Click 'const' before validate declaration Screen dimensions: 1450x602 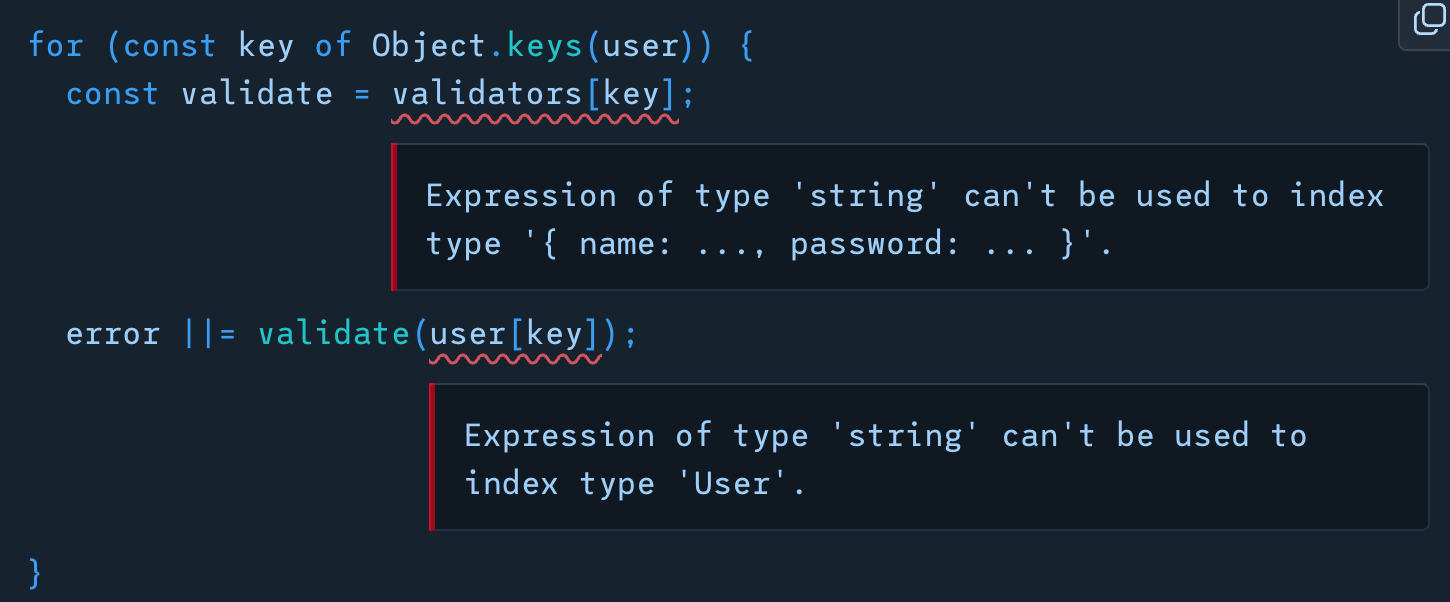(x=112, y=94)
